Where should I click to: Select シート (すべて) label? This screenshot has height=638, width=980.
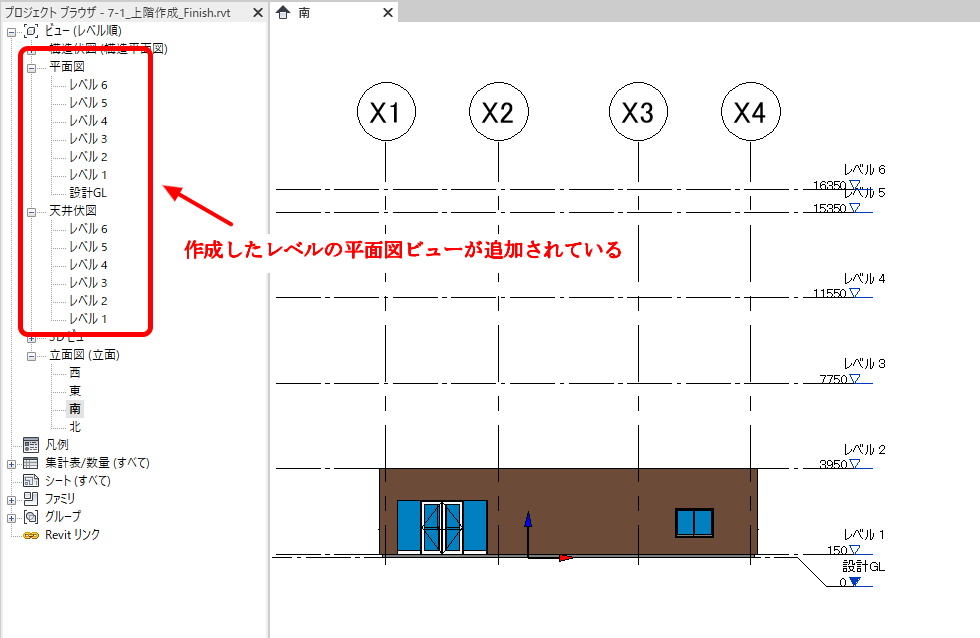pyautogui.click(x=78, y=481)
